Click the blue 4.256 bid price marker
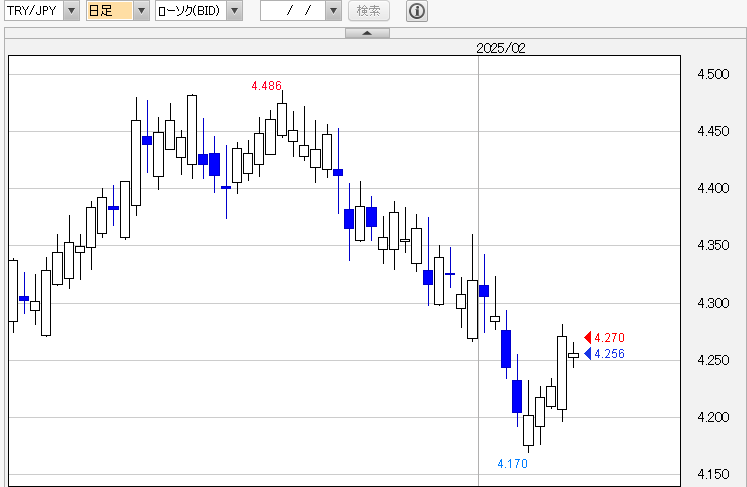 pos(604,354)
